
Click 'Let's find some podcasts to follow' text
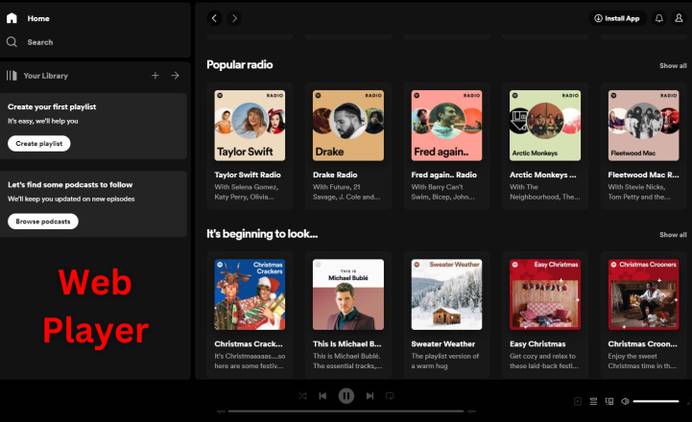(x=70, y=185)
